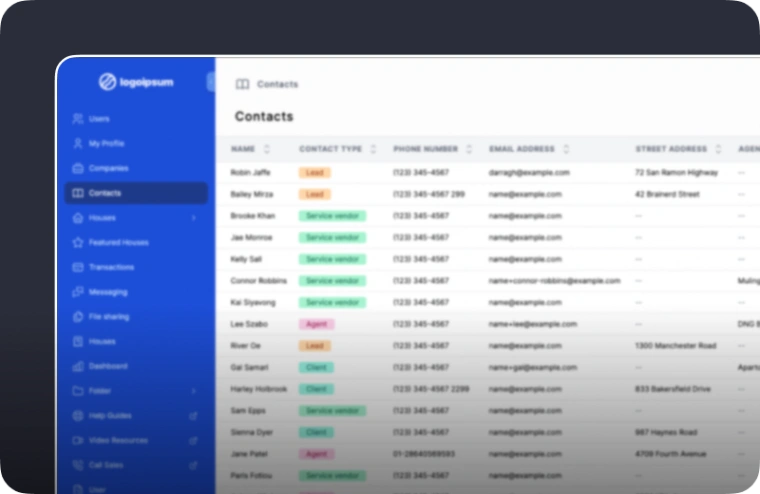
Task: Open File sharing via its sidebar icon
Action: [x=78, y=317]
